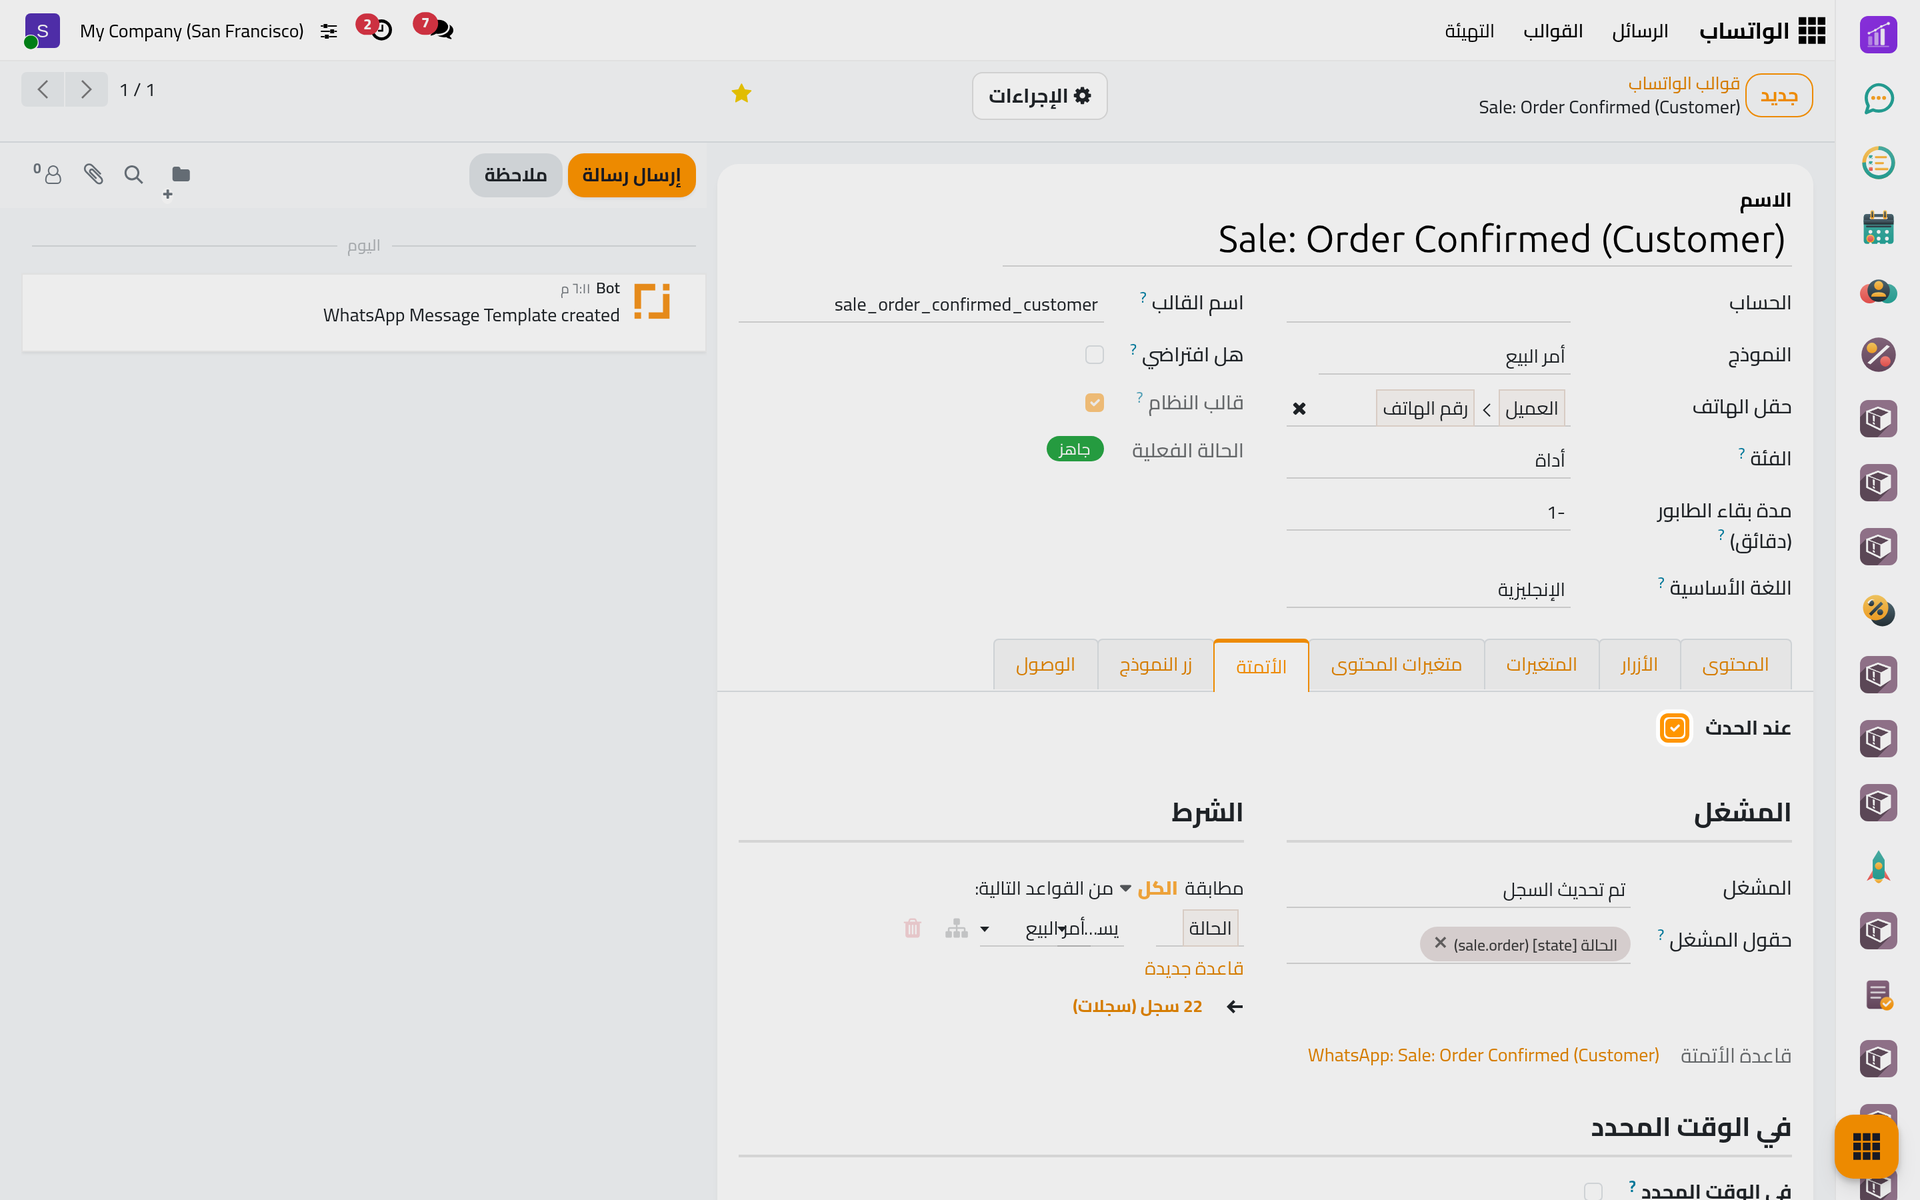1920x1200 pixels.
Task: Open the user avatar S menu
Action: (x=42, y=31)
